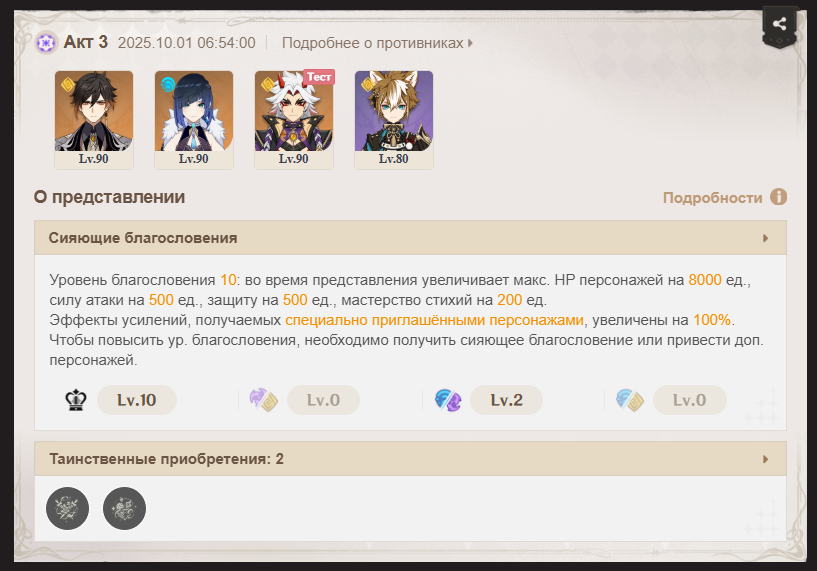The image size is (817, 571).
Task: Open the Lv.80 fox-eared character card
Action: [394, 120]
